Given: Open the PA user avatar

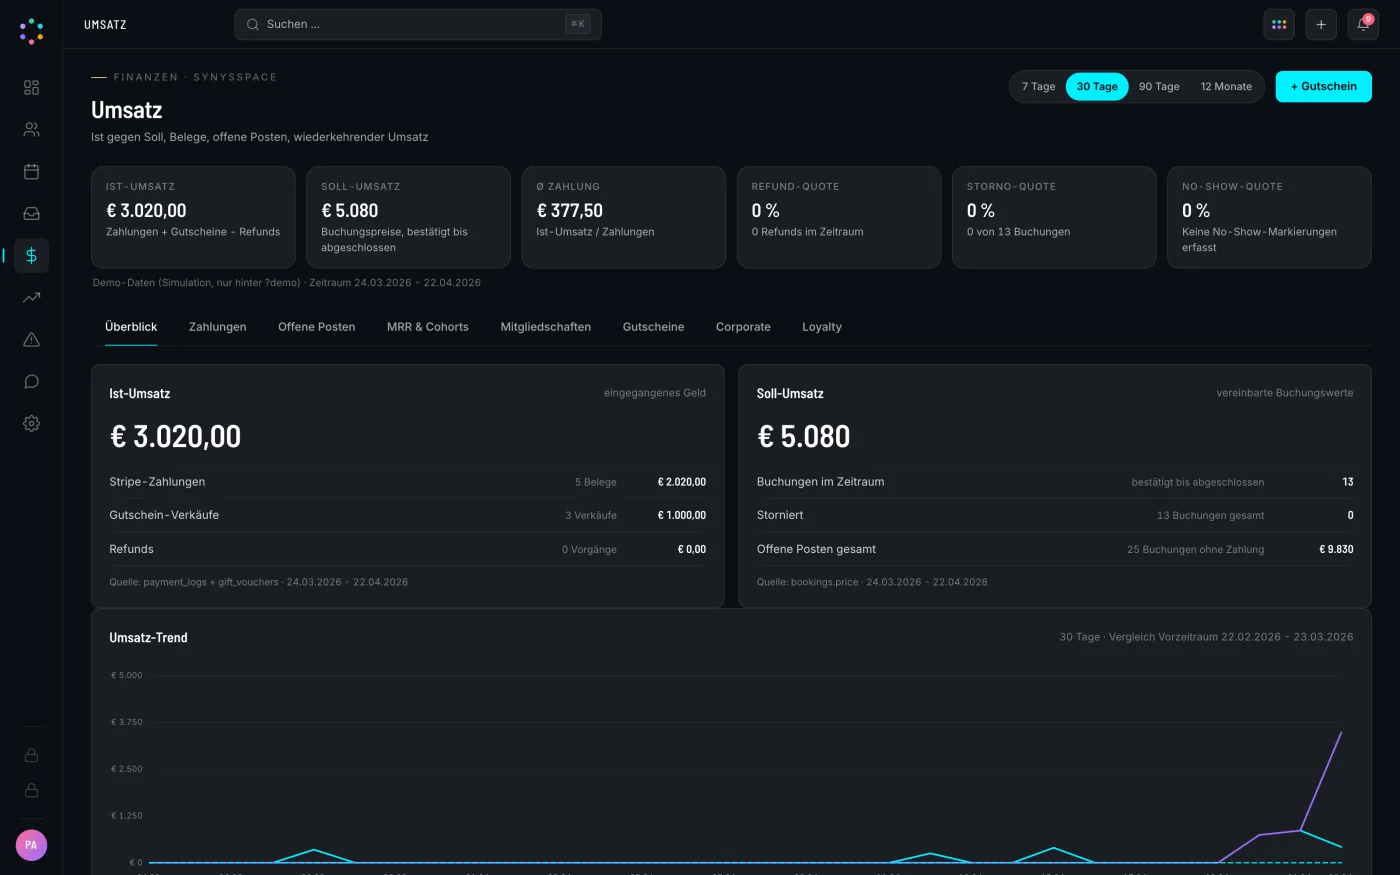Looking at the screenshot, I should (x=31, y=845).
